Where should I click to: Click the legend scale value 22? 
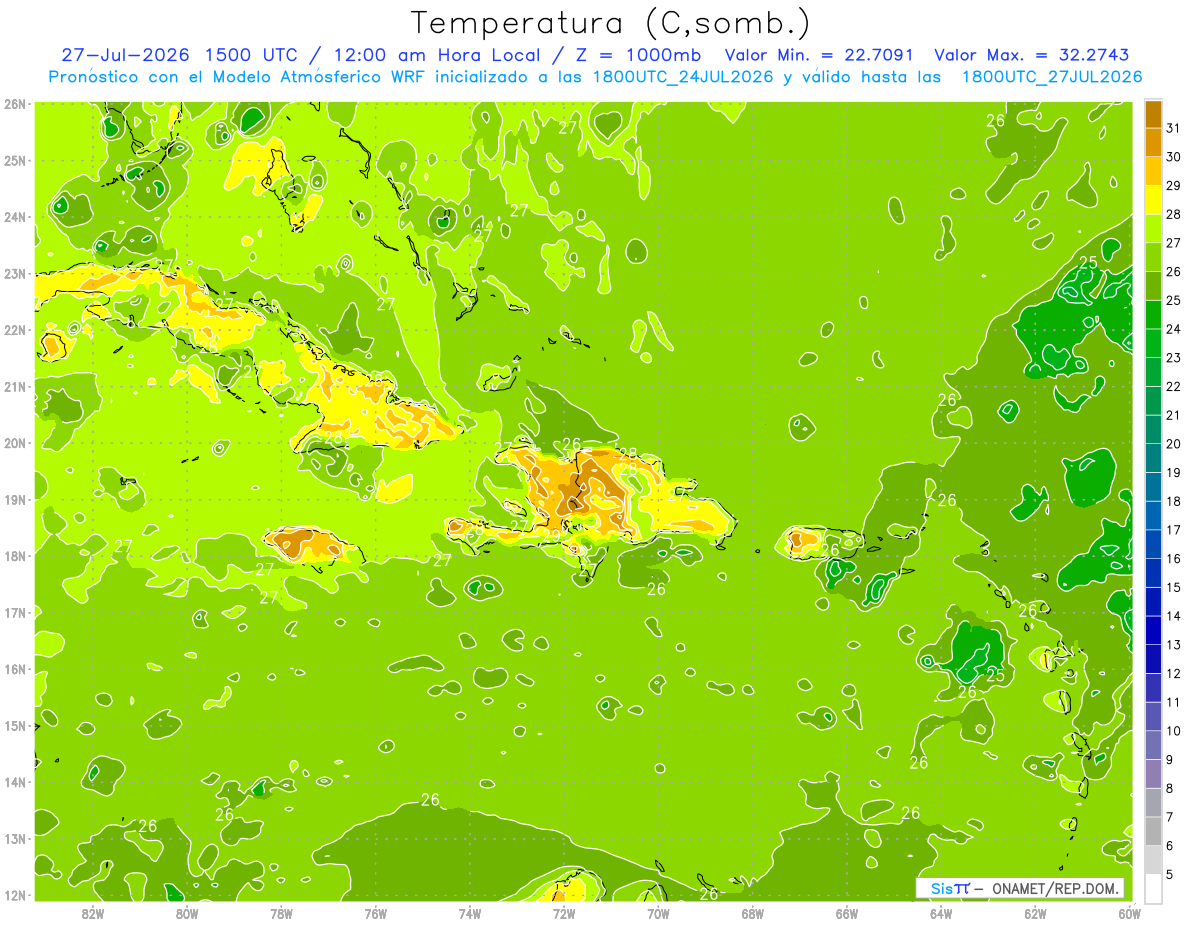(1174, 387)
